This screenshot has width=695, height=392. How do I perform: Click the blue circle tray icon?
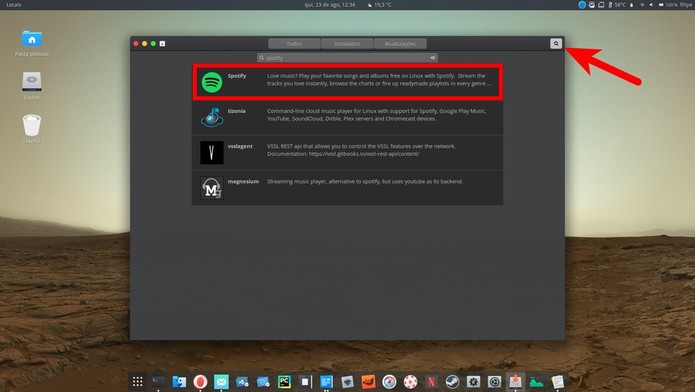[582, 5]
